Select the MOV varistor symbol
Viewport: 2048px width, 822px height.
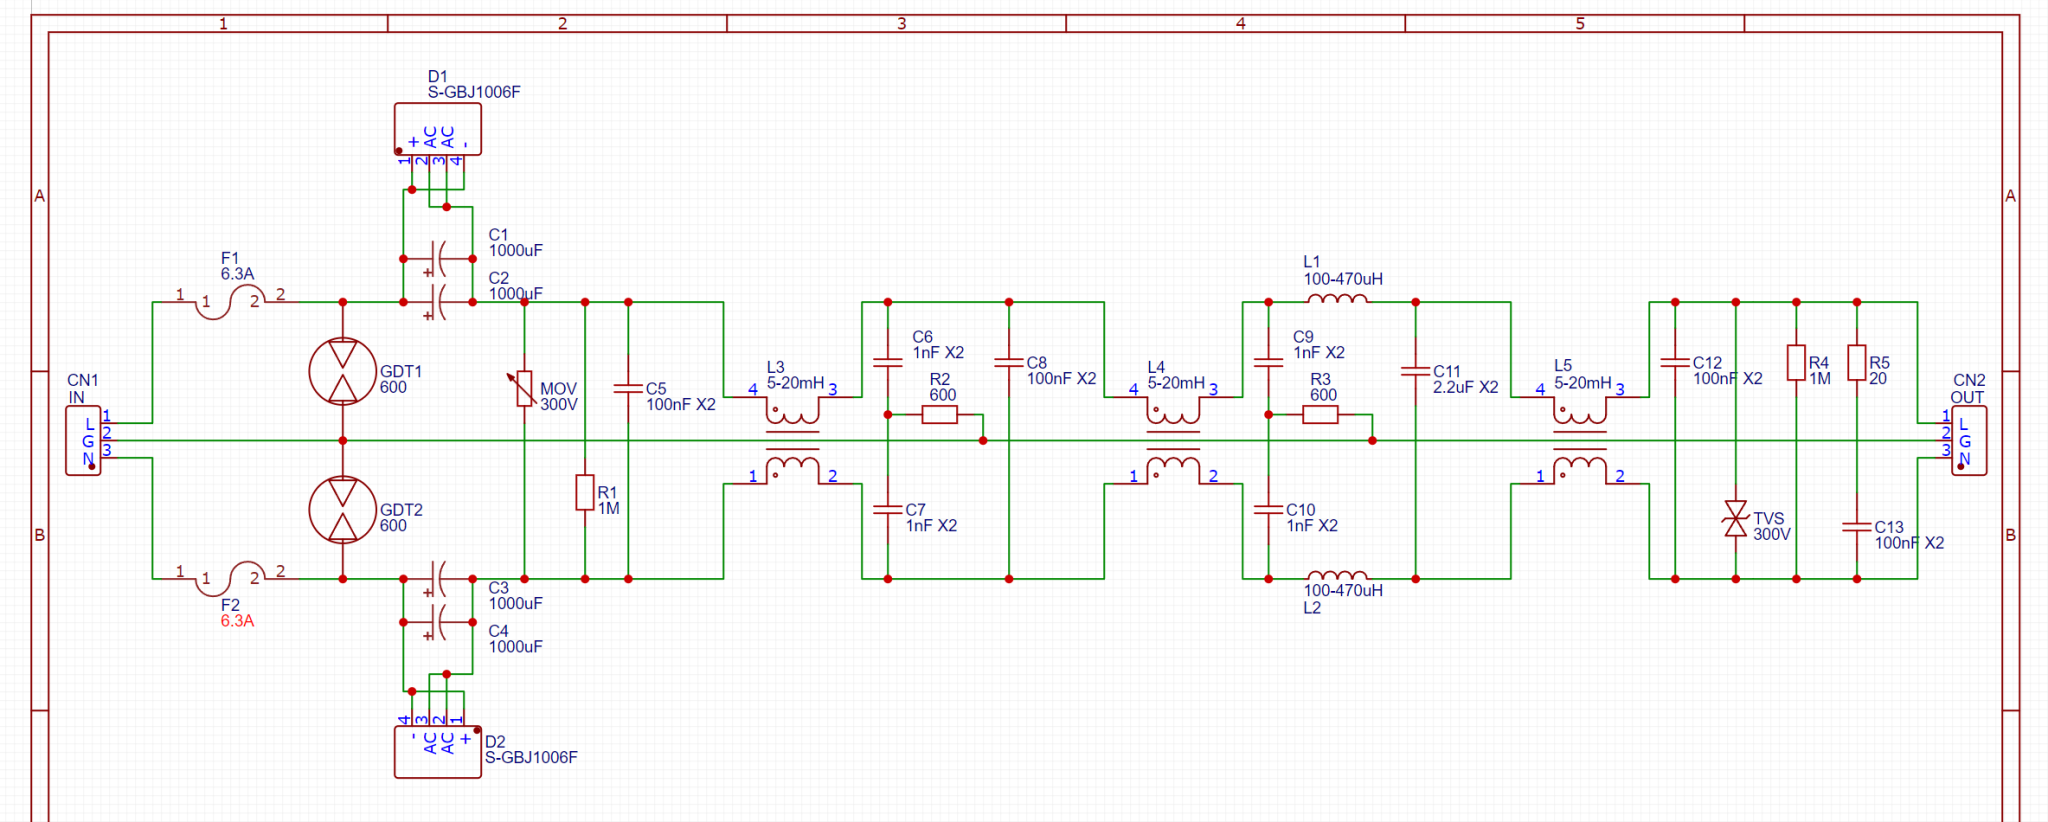pos(524,388)
